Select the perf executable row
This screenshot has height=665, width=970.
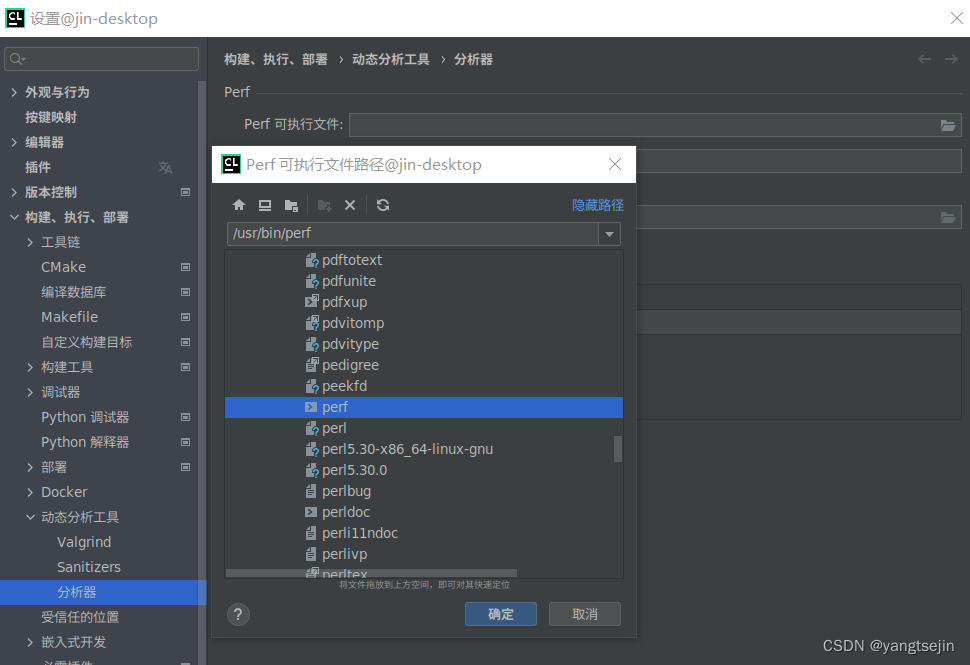(424, 408)
